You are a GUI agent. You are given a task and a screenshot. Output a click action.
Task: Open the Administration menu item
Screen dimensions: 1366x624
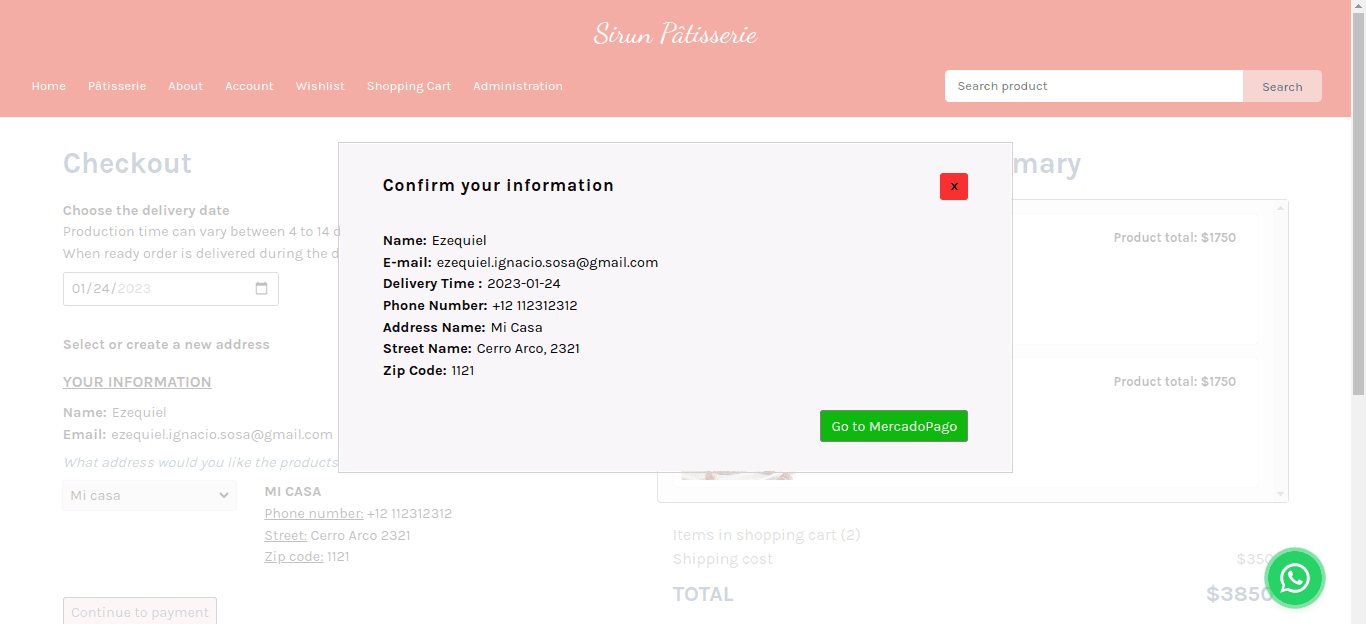pyautogui.click(x=517, y=86)
